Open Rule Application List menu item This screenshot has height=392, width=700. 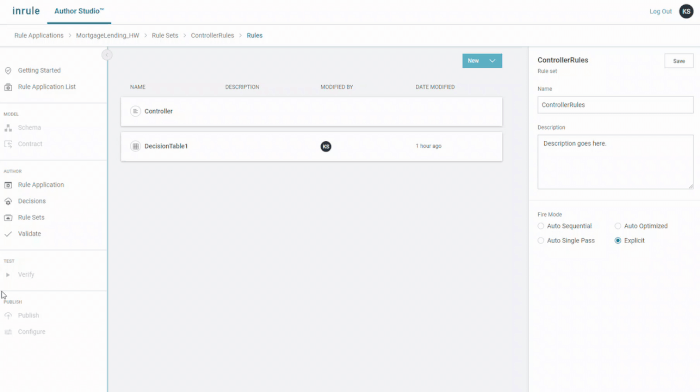point(47,87)
